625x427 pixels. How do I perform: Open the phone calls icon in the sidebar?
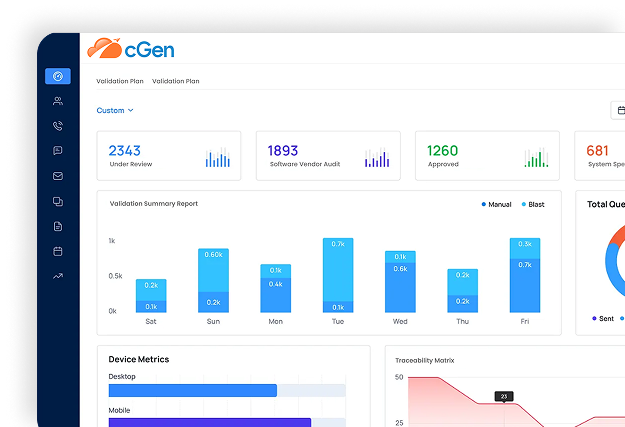(x=57, y=126)
